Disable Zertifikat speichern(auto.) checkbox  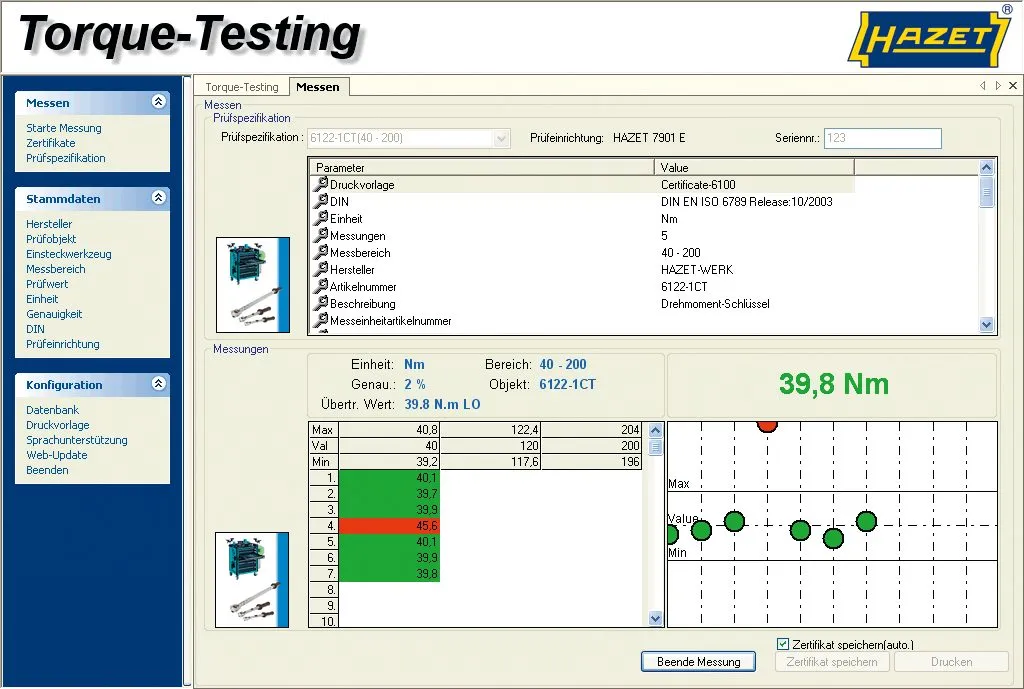pyautogui.click(x=783, y=644)
